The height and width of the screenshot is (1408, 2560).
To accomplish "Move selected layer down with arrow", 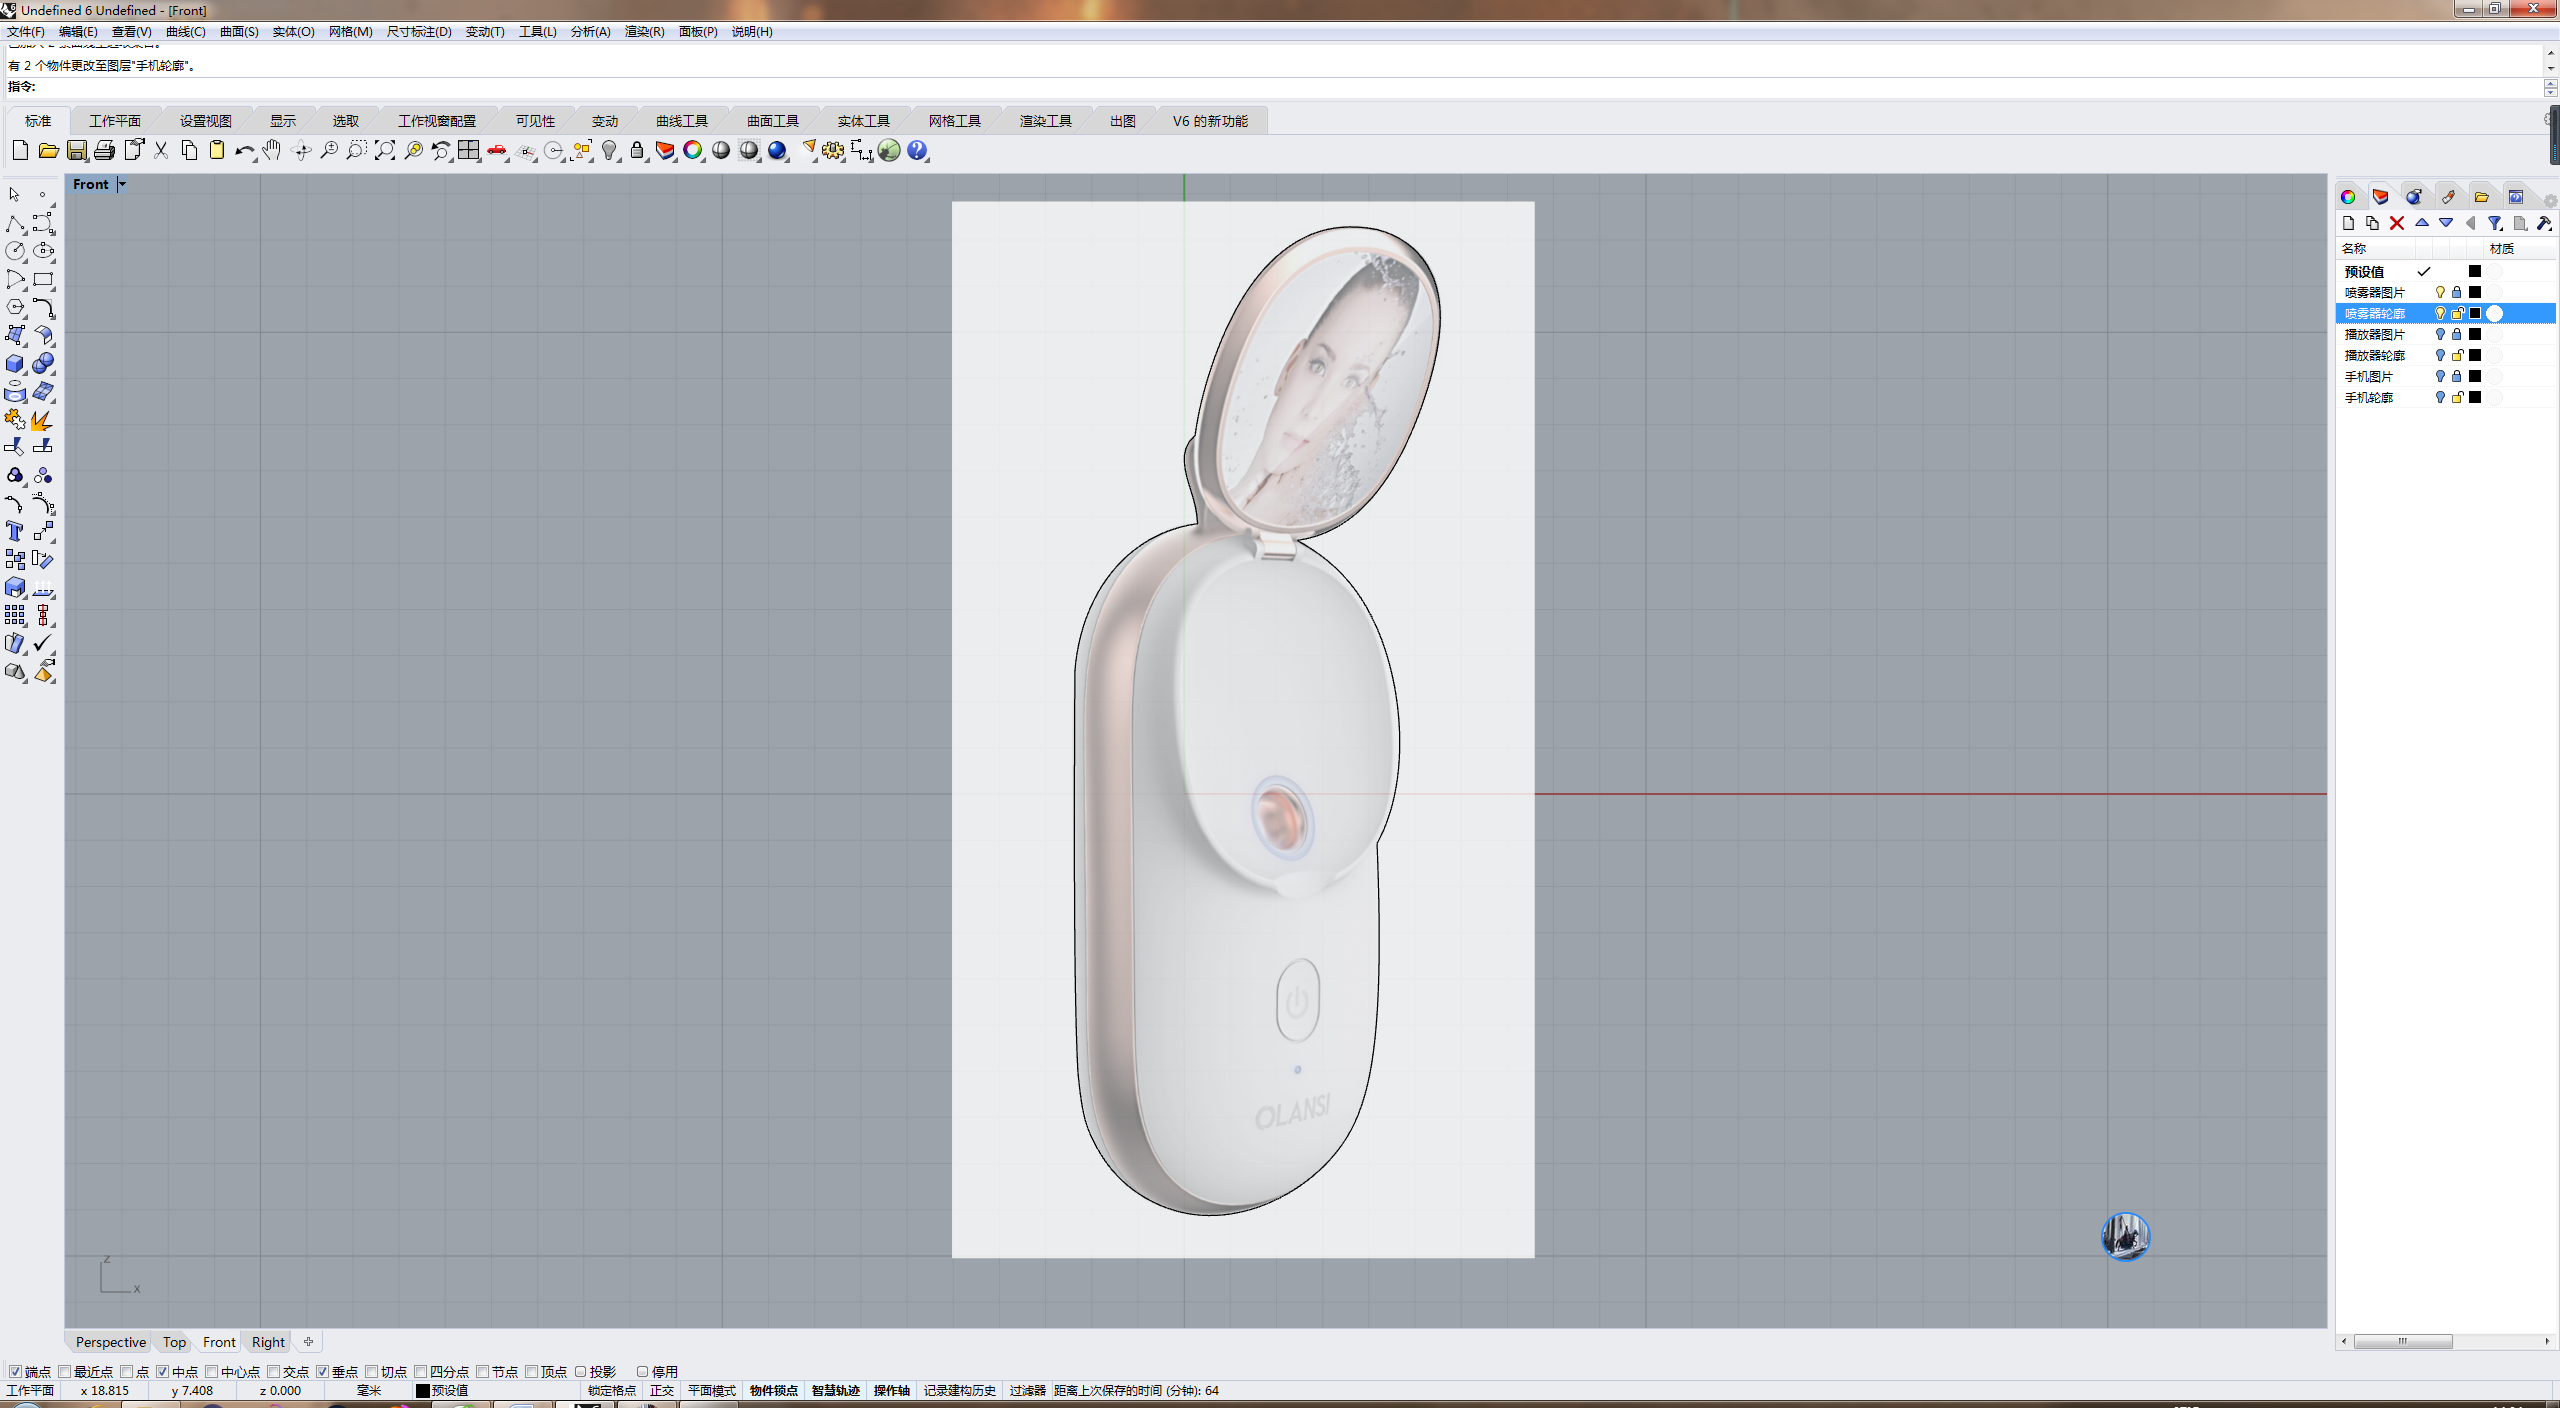I will (2446, 223).
